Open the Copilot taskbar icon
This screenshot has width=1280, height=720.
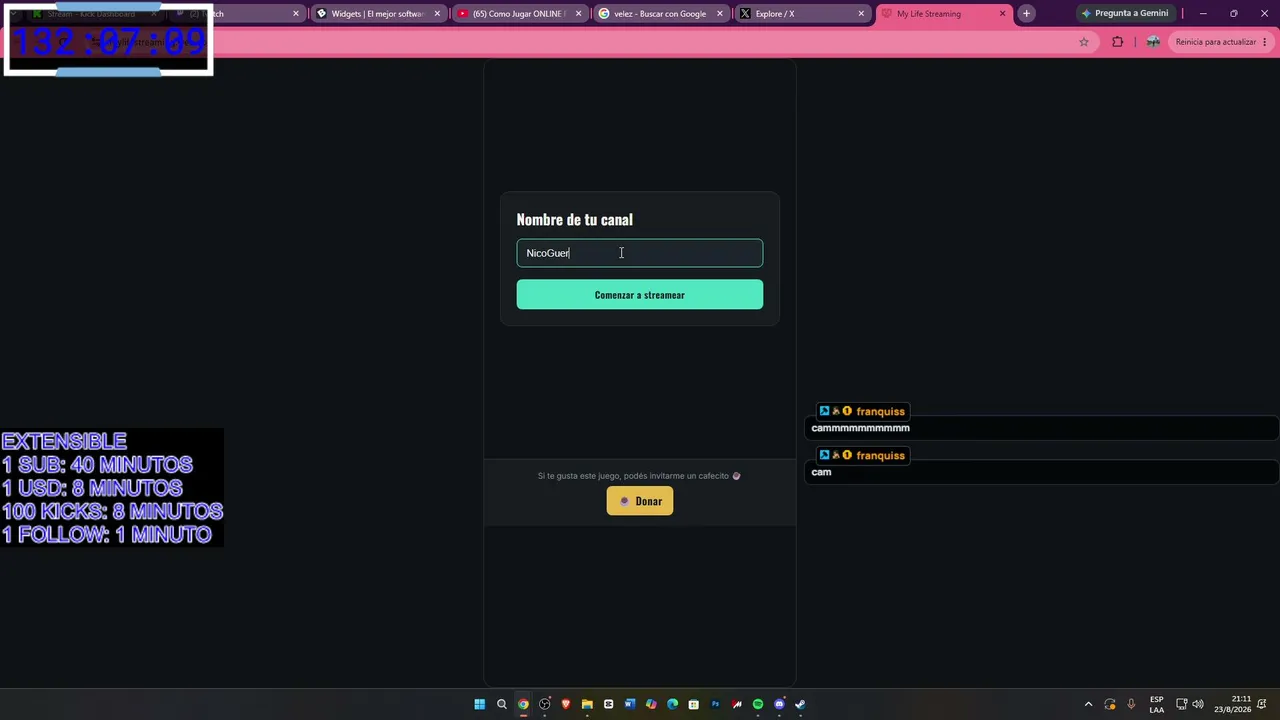(651, 704)
